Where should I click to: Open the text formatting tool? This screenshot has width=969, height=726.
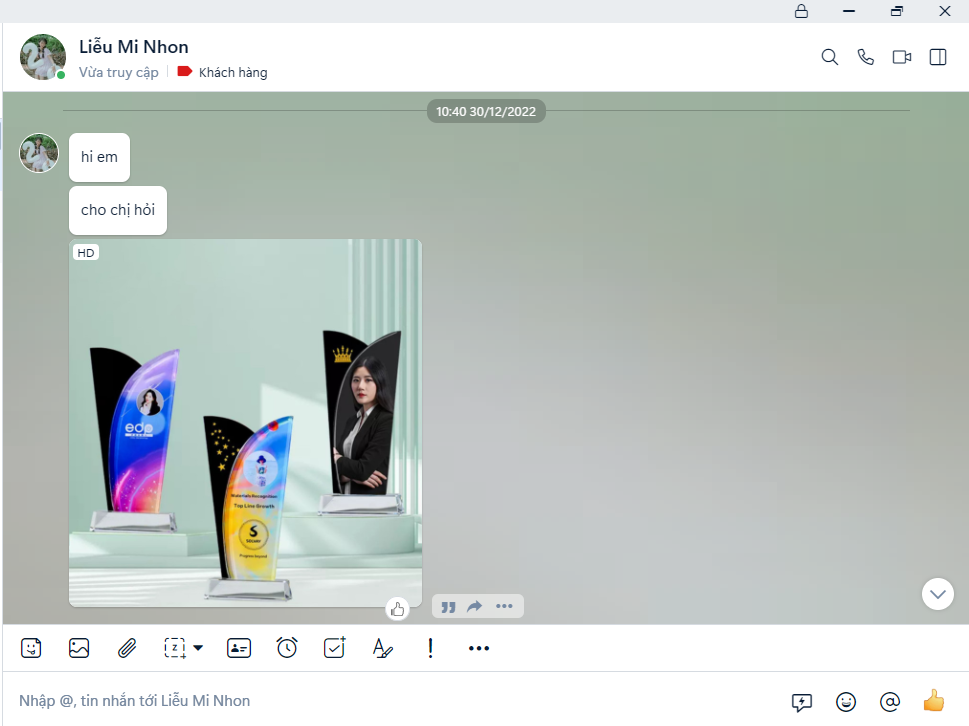pos(383,648)
